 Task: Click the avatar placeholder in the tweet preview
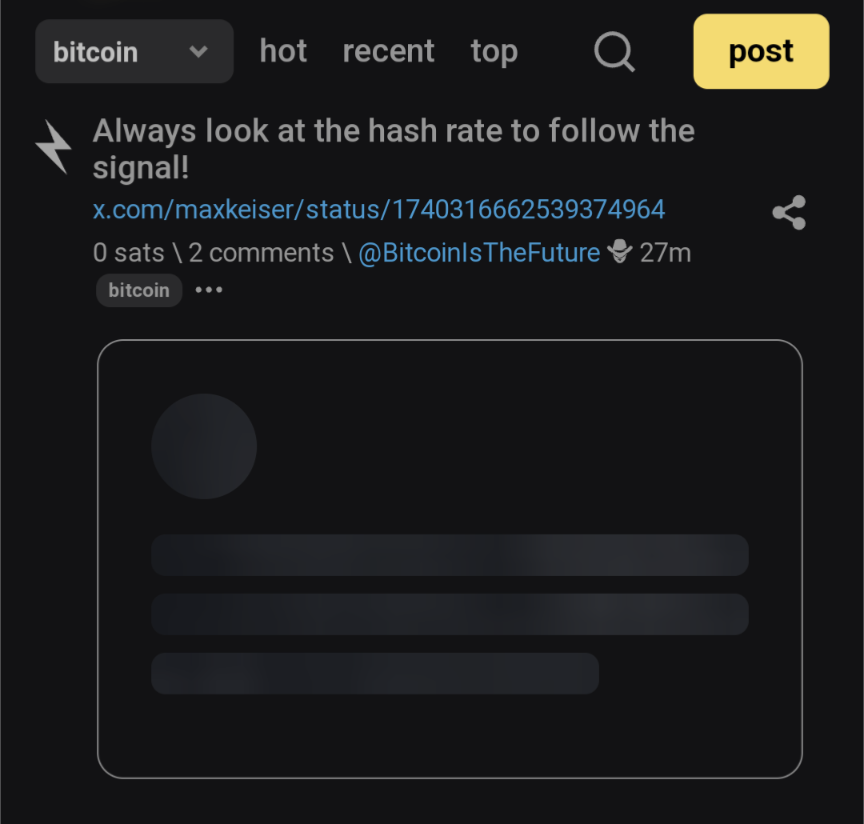[x=204, y=446]
